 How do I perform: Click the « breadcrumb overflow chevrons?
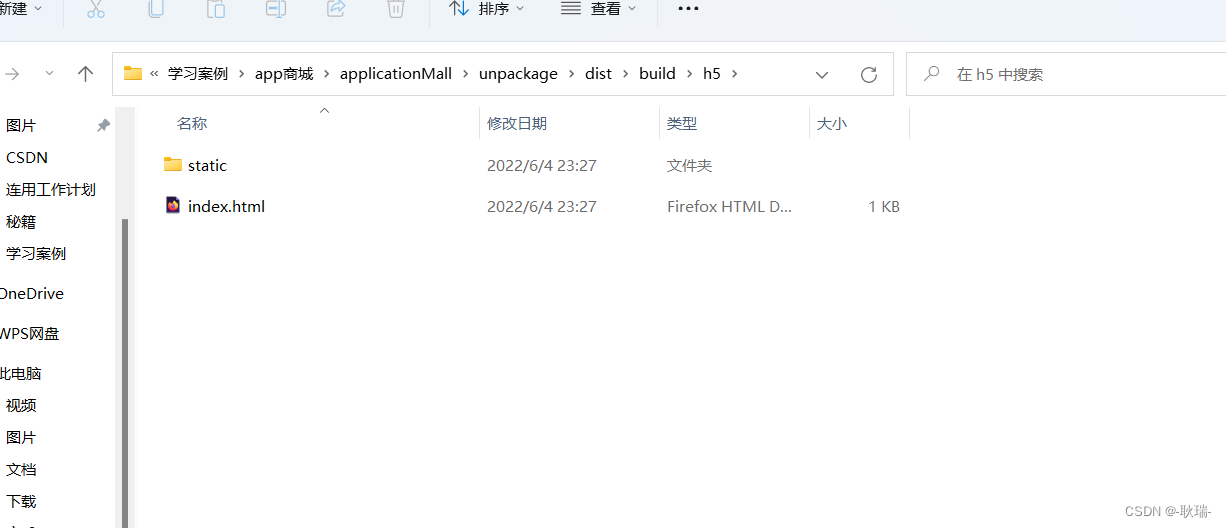click(155, 74)
